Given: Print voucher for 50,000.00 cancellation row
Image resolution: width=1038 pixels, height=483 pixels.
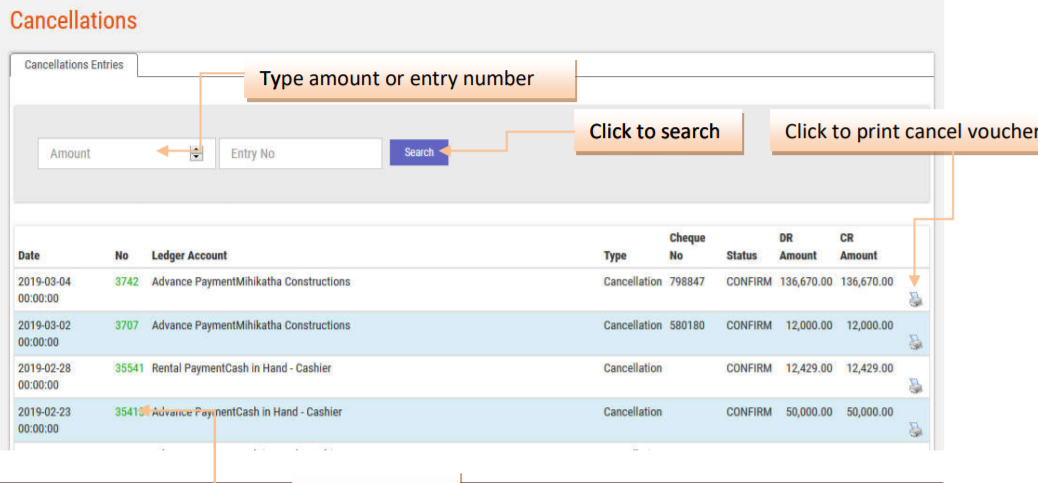Looking at the screenshot, I should click(x=915, y=430).
